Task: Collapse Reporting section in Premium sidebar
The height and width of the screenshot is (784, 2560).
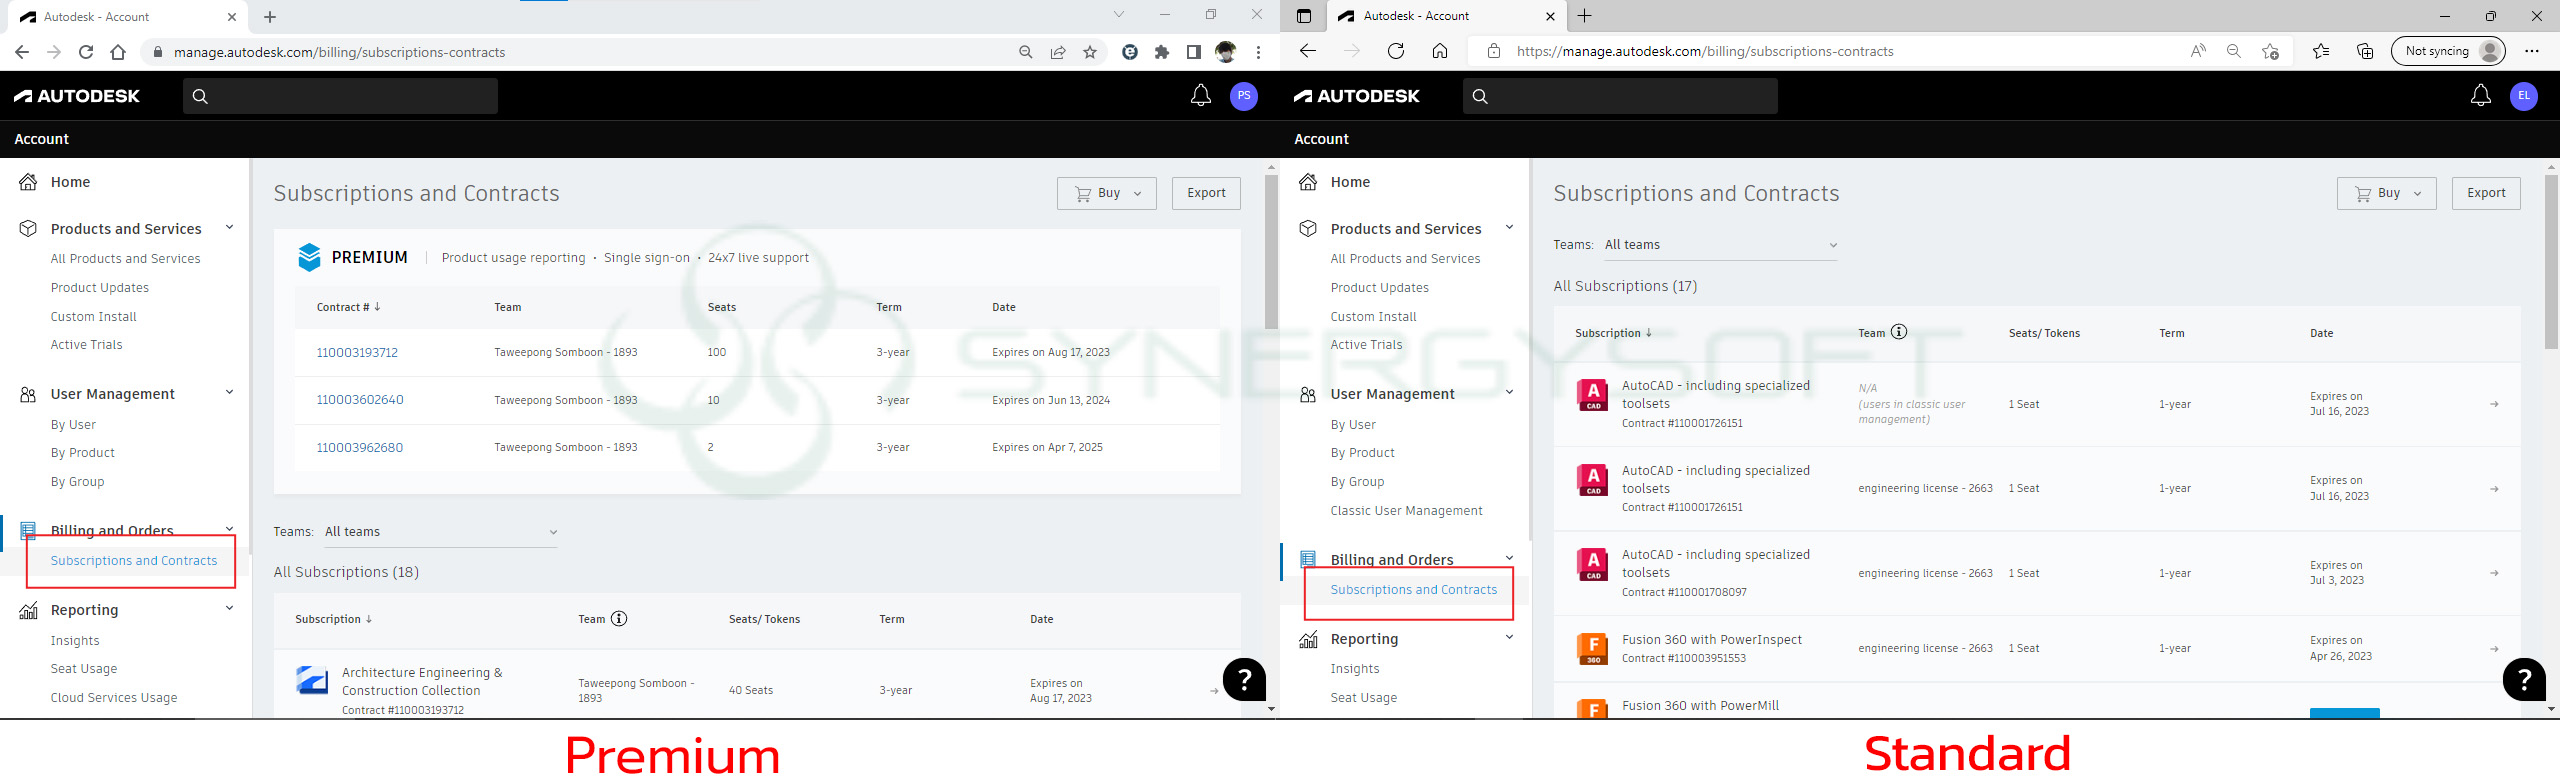Action: click(229, 608)
